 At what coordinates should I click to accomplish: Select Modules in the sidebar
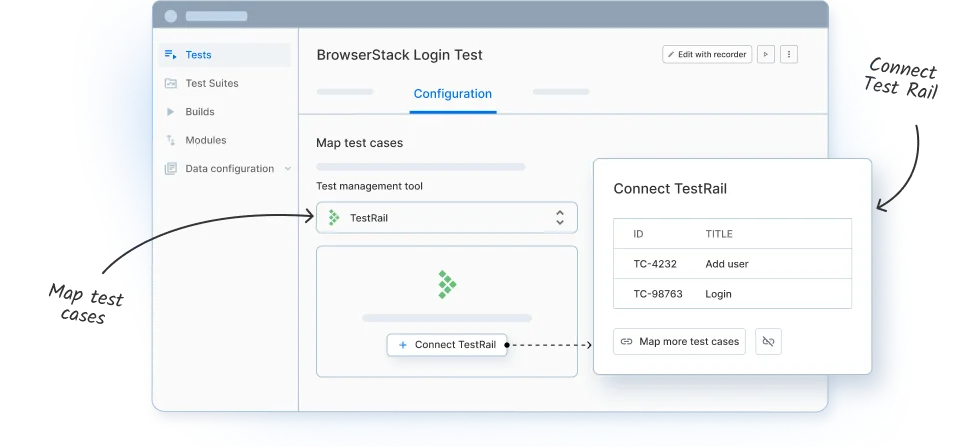pos(206,141)
